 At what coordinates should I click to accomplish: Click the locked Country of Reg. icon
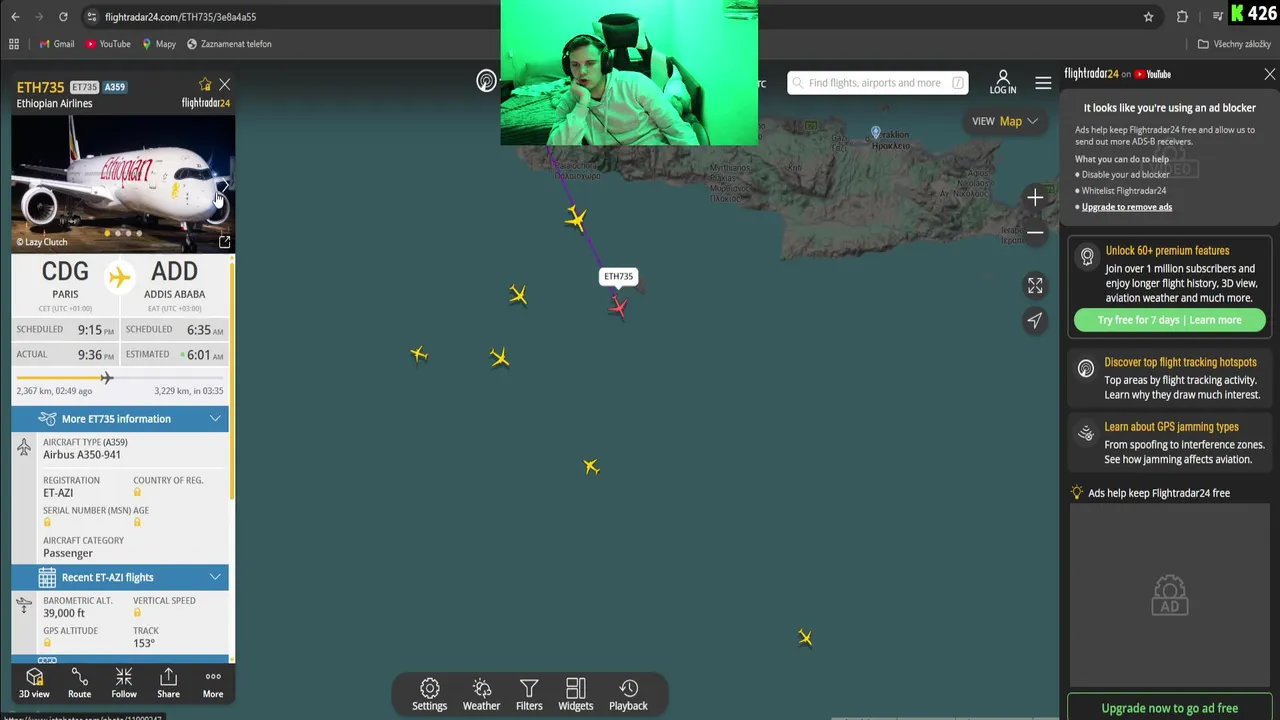(x=137, y=492)
